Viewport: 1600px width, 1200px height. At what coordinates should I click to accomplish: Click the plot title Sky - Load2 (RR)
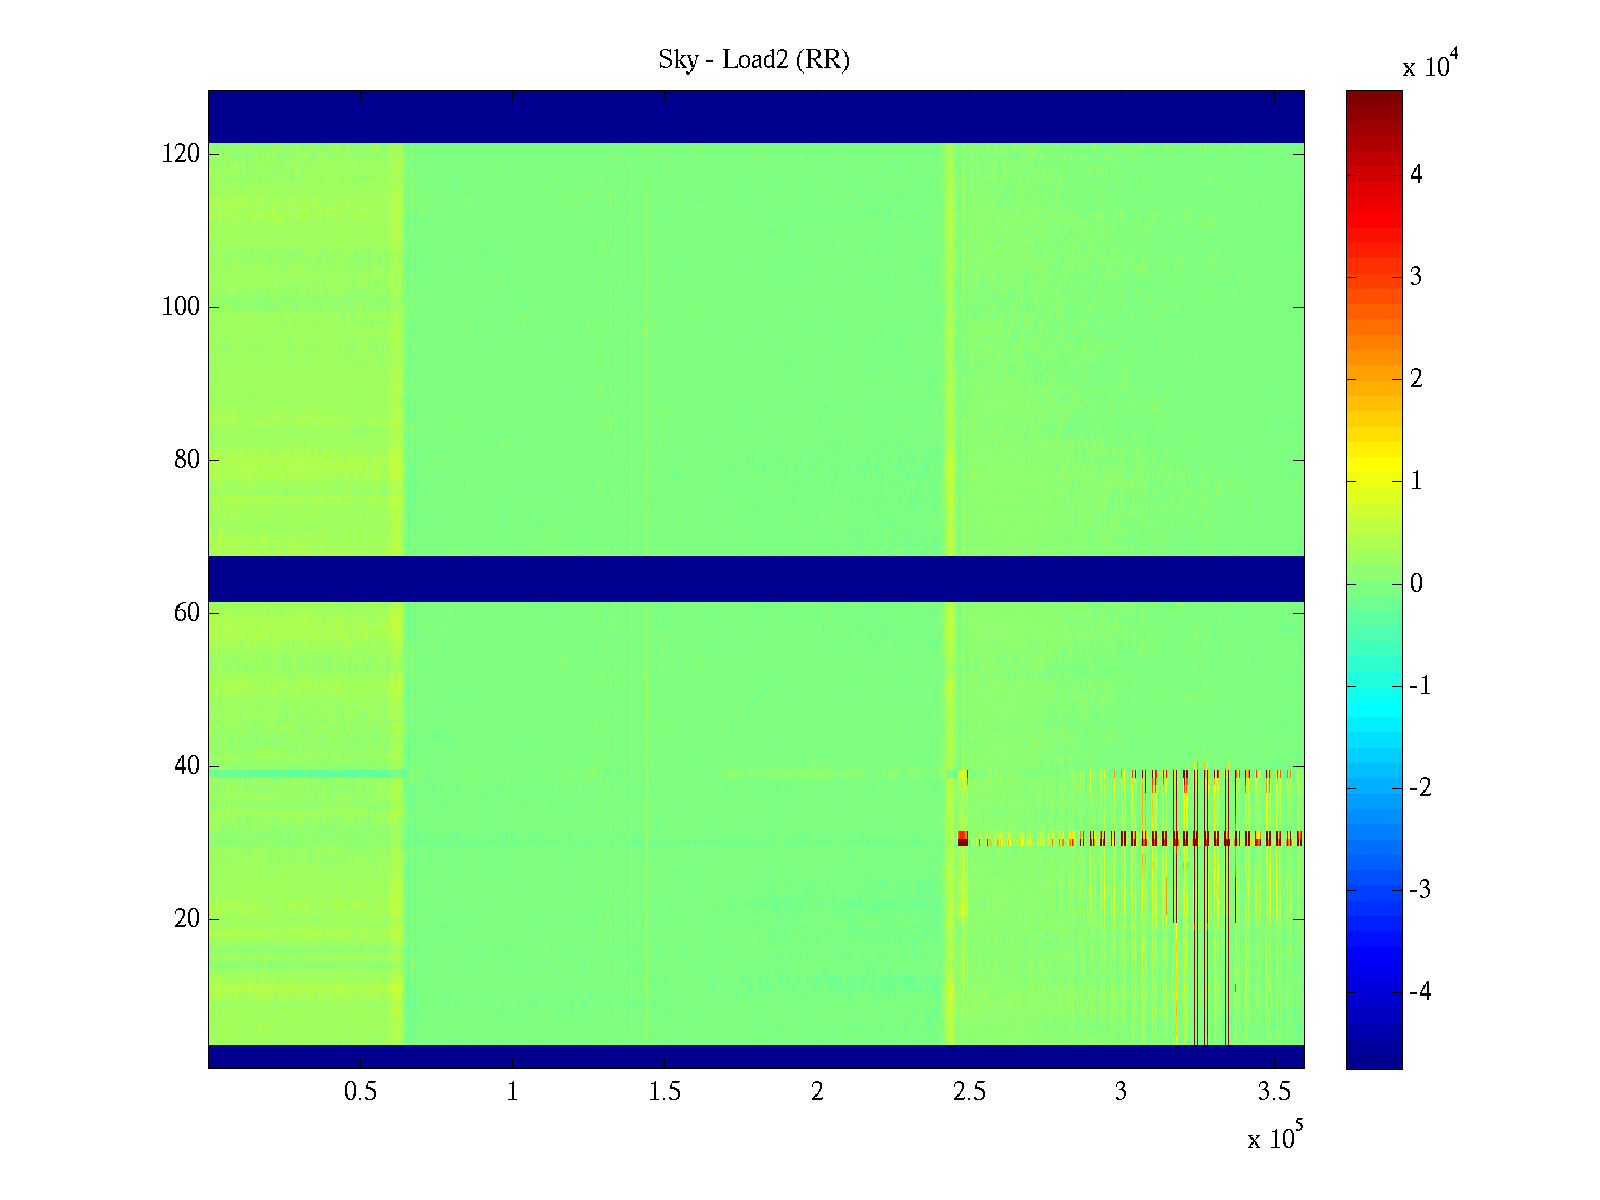click(x=754, y=60)
